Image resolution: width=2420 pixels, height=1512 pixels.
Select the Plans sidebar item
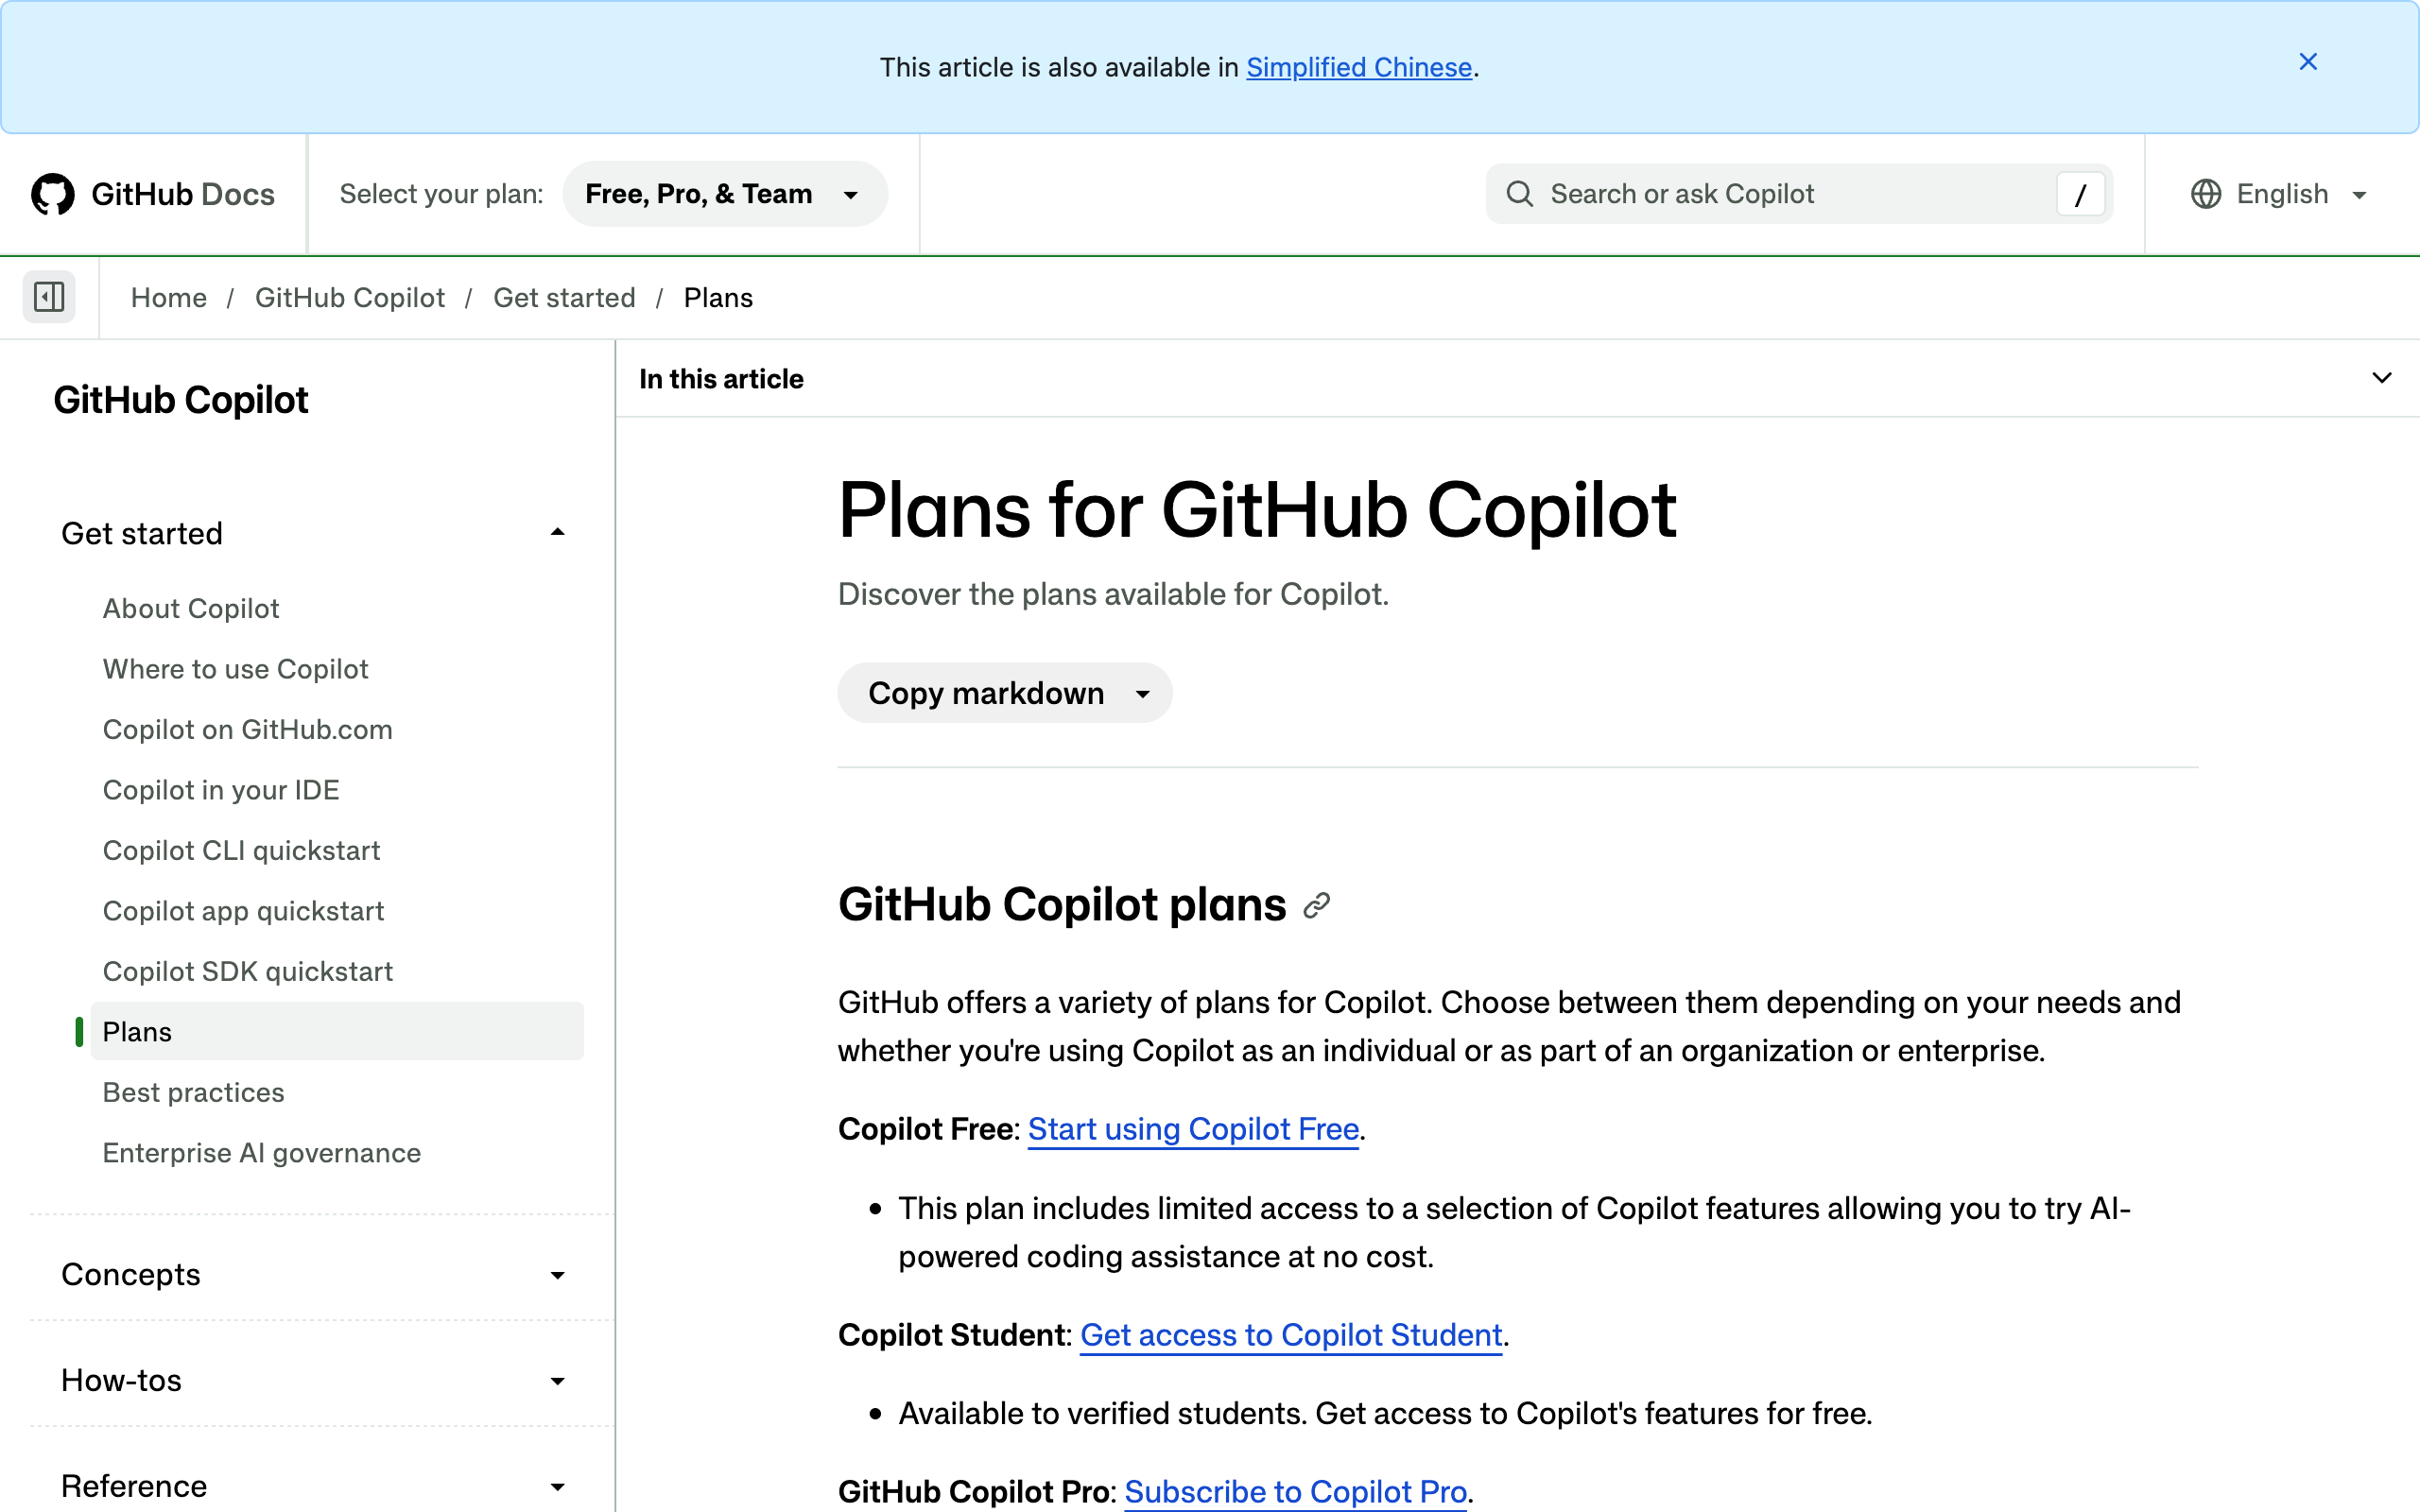(337, 1031)
